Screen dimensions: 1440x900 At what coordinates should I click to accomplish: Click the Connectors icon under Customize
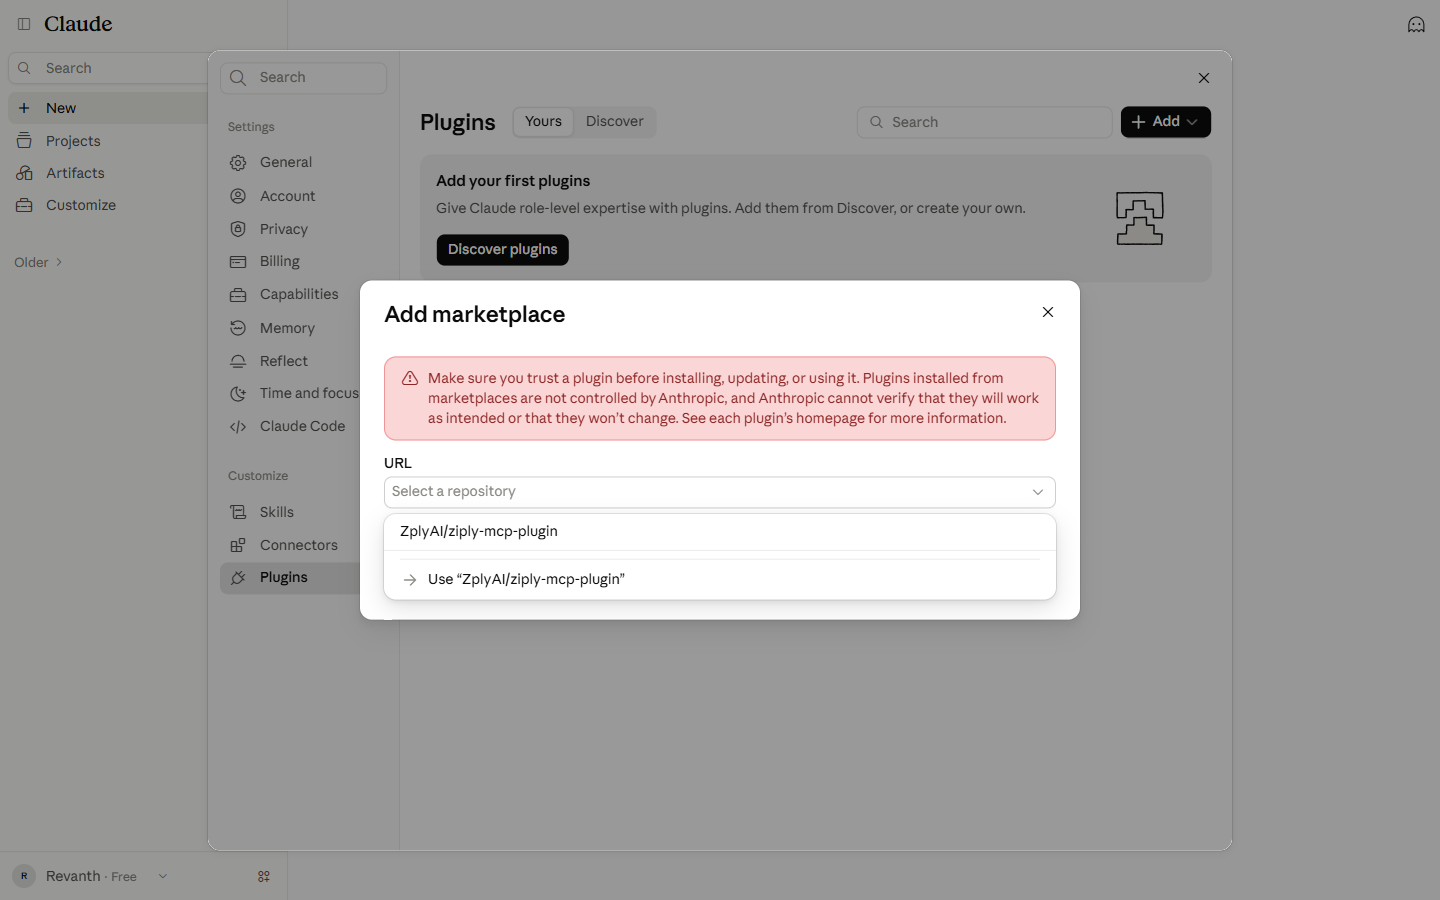coord(238,545)
